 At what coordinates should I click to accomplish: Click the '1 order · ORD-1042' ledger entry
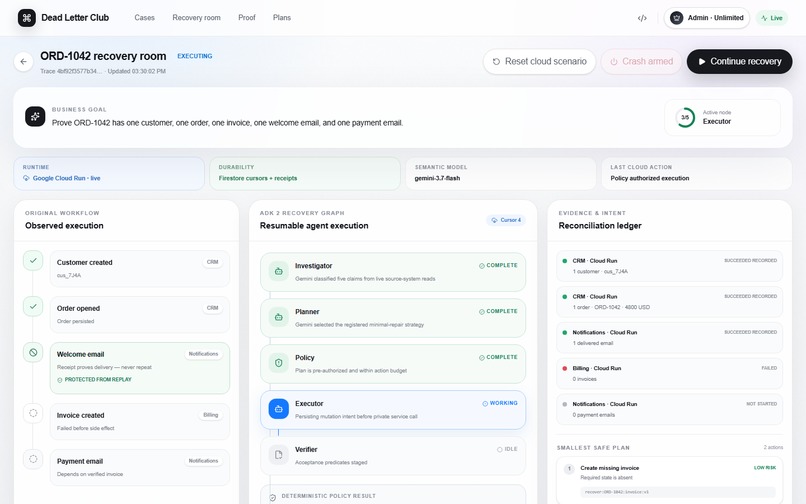point(669,302)
